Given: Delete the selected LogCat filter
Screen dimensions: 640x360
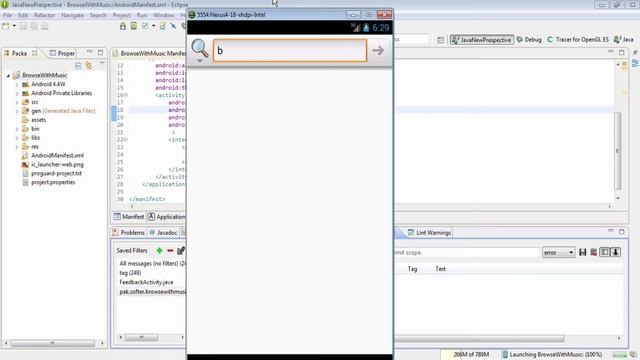Looking at the screenshot, I should [x=170, y=251].
